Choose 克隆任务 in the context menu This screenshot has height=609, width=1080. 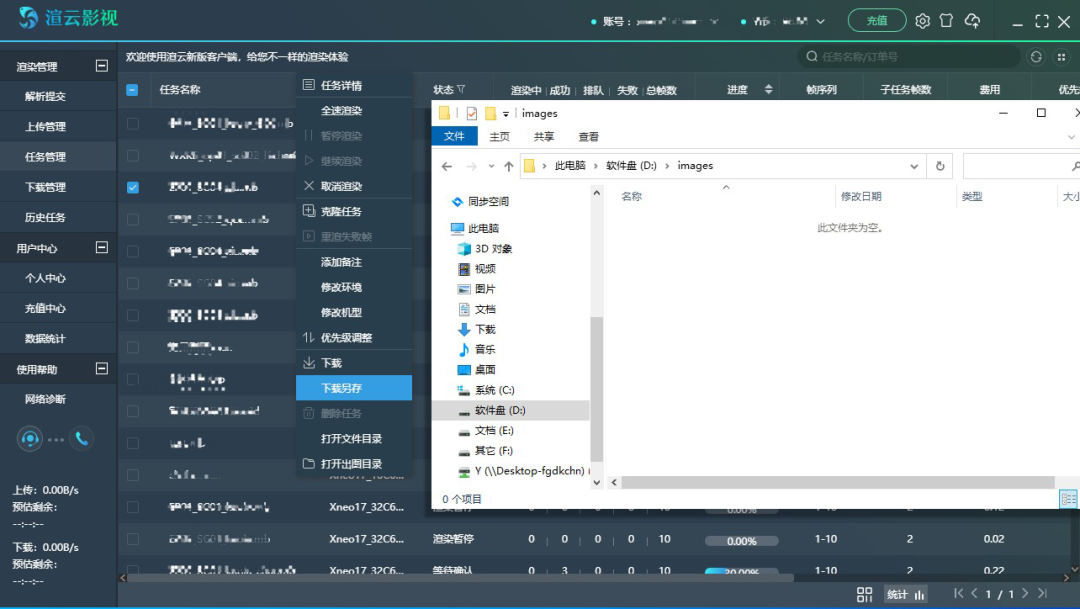coord(342,212)
